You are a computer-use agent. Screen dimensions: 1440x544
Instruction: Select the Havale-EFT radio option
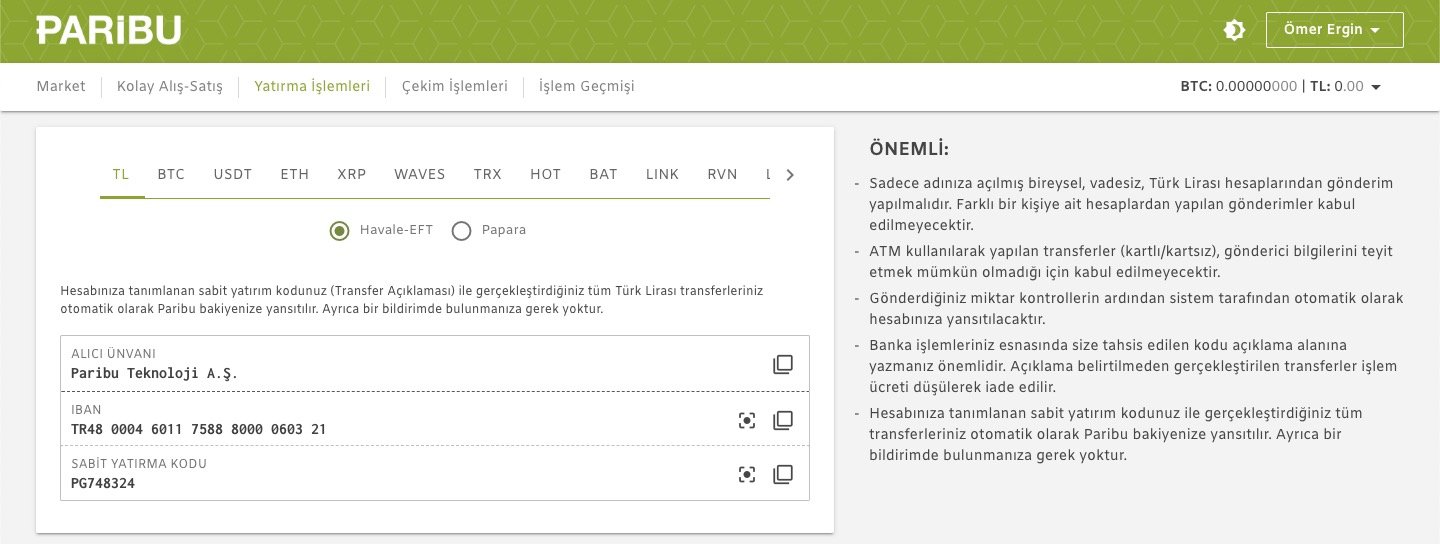click(x=340, y=231)
